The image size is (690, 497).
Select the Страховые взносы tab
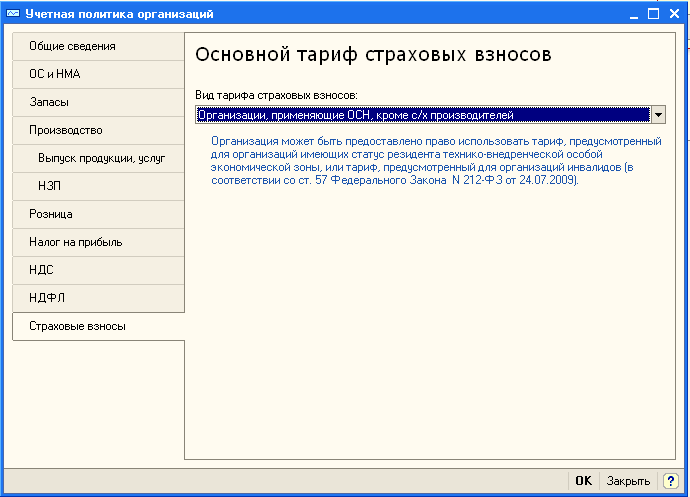[x=98, y=326]
